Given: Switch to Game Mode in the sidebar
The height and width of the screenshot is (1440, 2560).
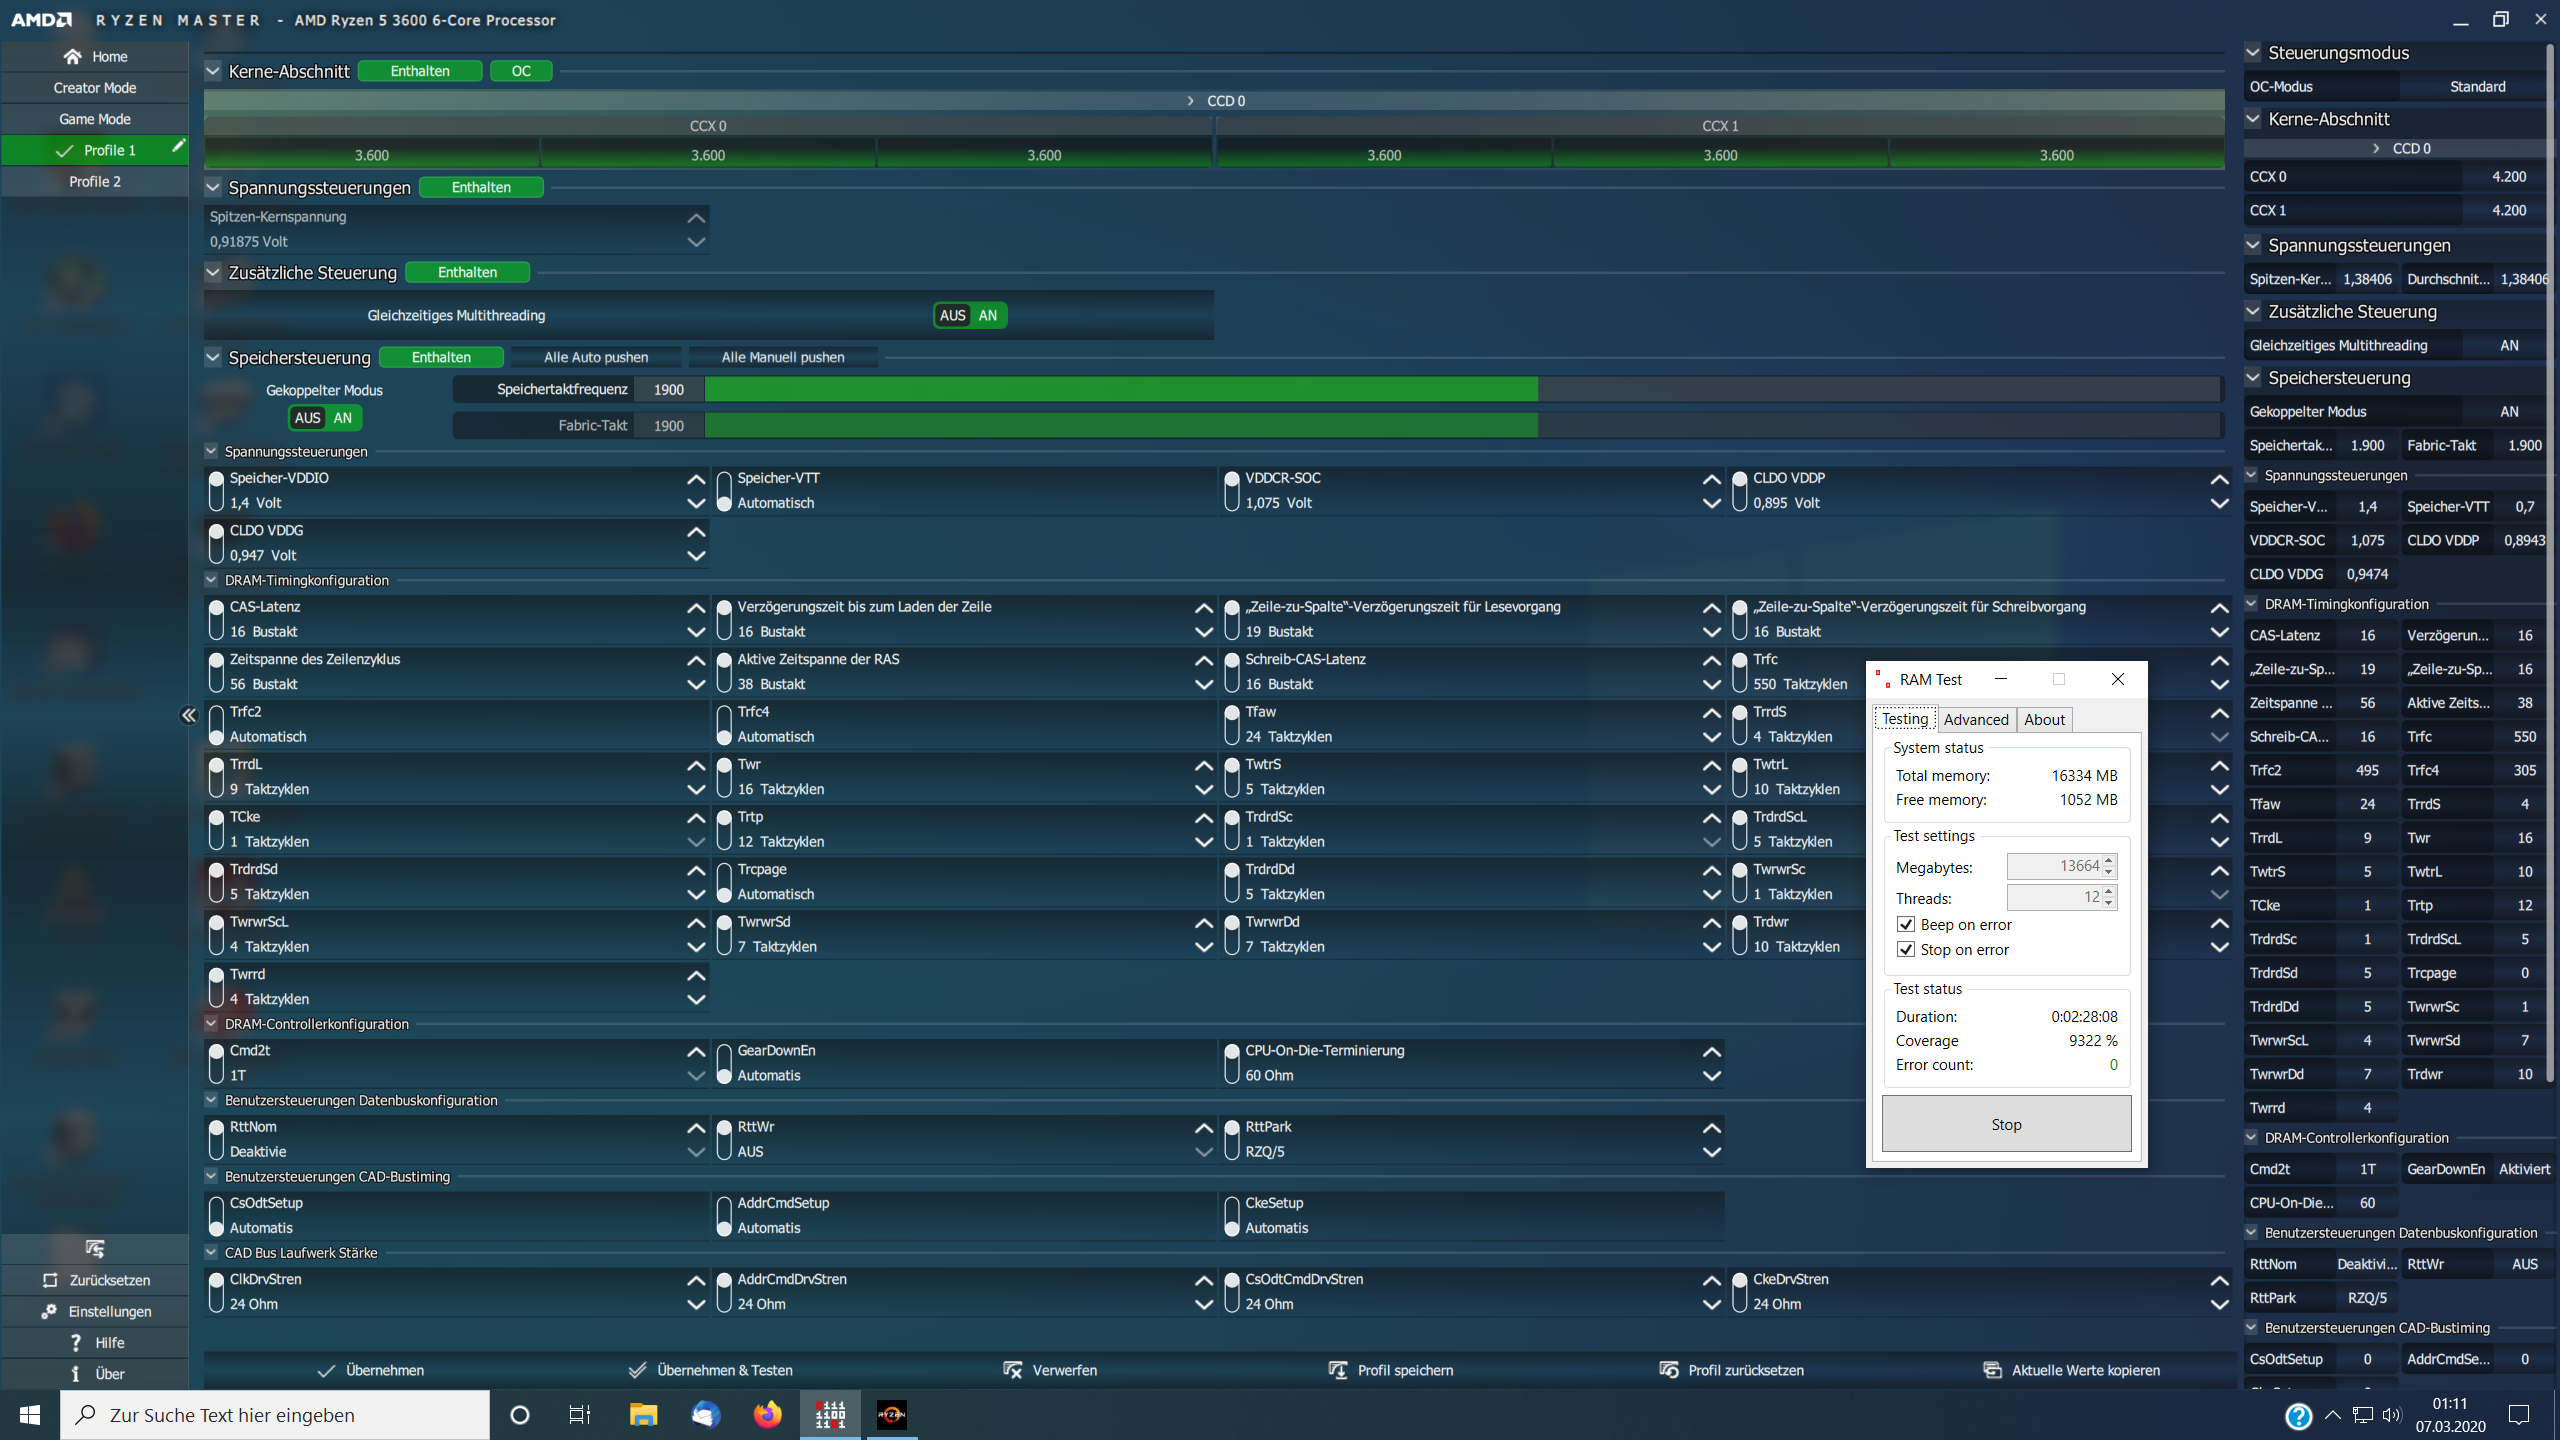Looking at the screenshot, I should point(96,118).
